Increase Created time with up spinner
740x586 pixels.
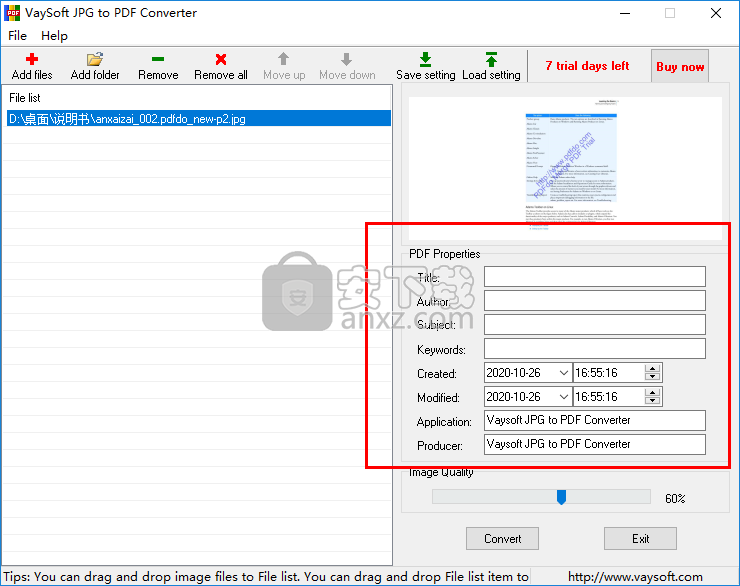pos(652,368)
